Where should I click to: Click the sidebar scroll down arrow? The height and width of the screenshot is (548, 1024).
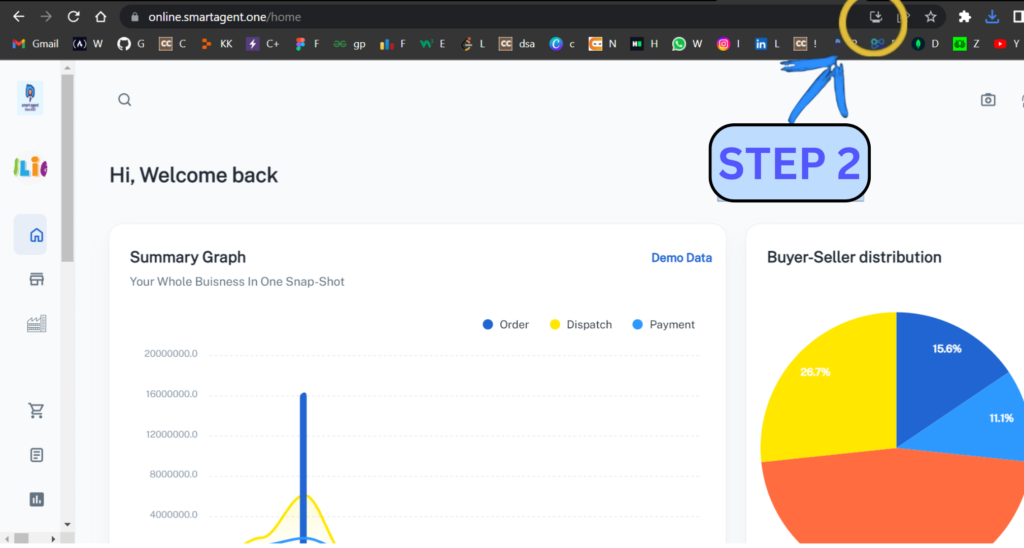67,524
